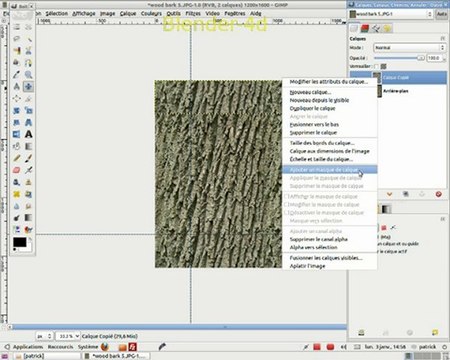The height and width of the screenshot is (360, 450).
Task: Select the Zoom magnifier tool
Action: 28,75
